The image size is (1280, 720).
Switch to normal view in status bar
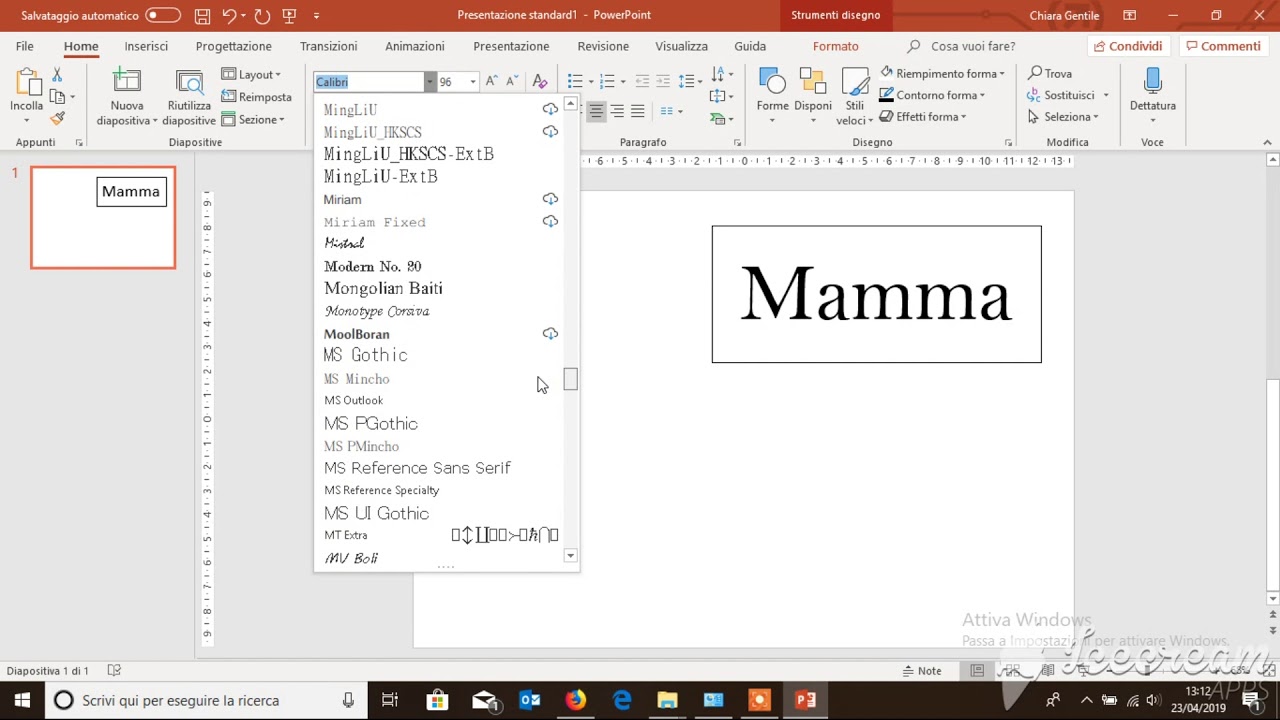pyautogui.click(x=977, y=671)
